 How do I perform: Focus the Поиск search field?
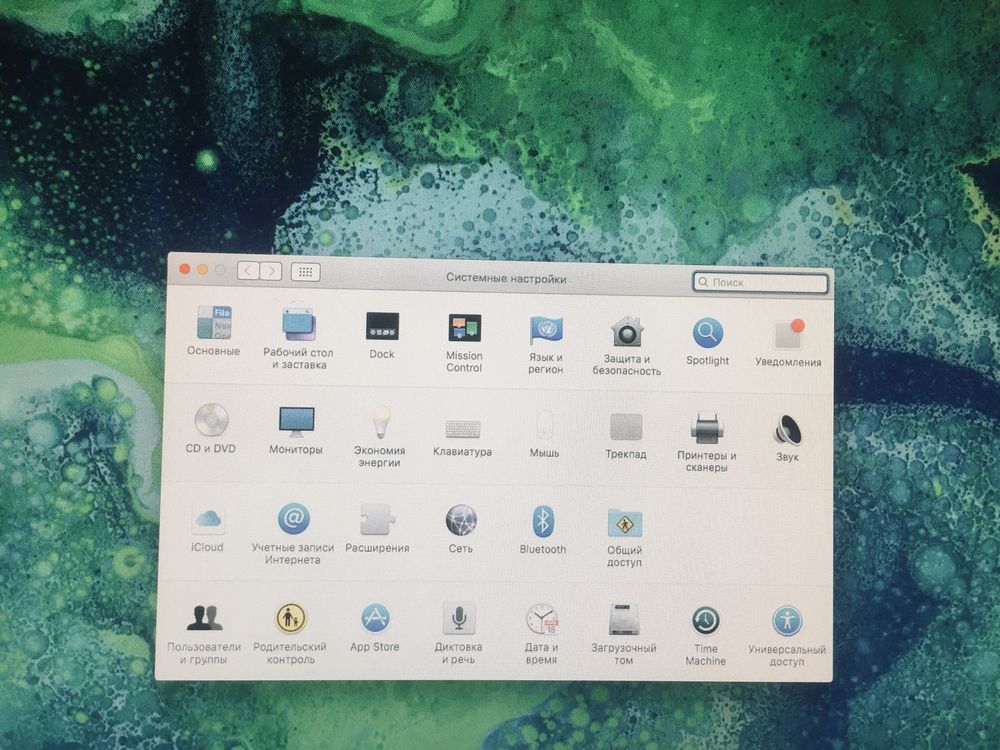pyautogui.click(x=760, y=282)
